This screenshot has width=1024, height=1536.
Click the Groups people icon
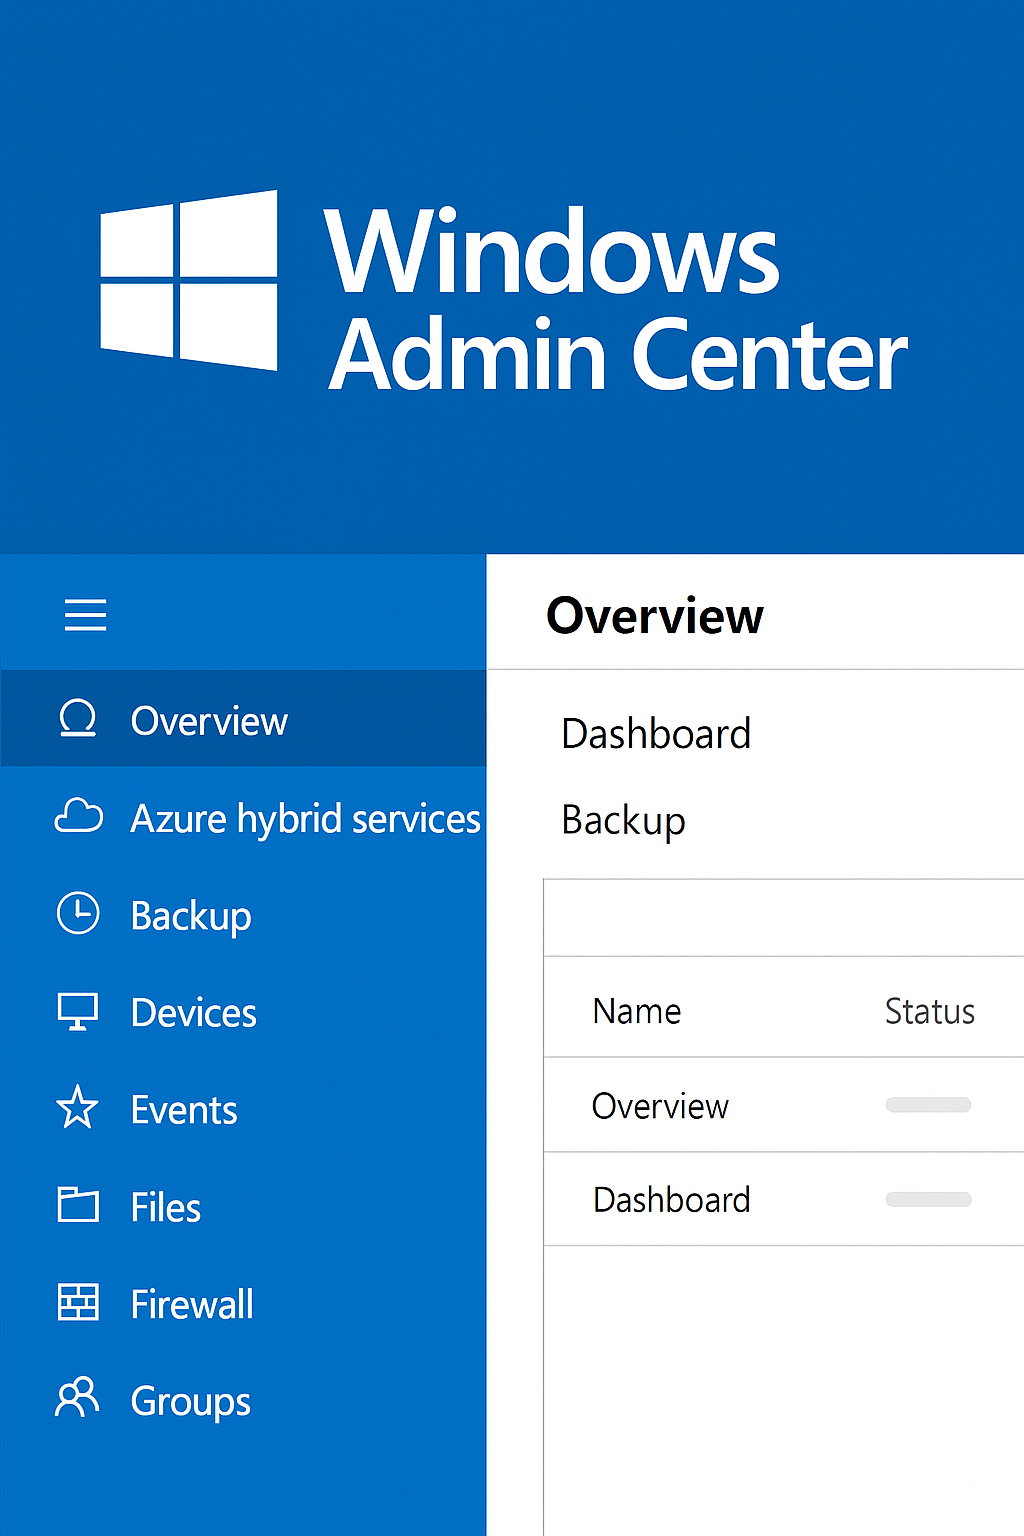click(77, 1399)
